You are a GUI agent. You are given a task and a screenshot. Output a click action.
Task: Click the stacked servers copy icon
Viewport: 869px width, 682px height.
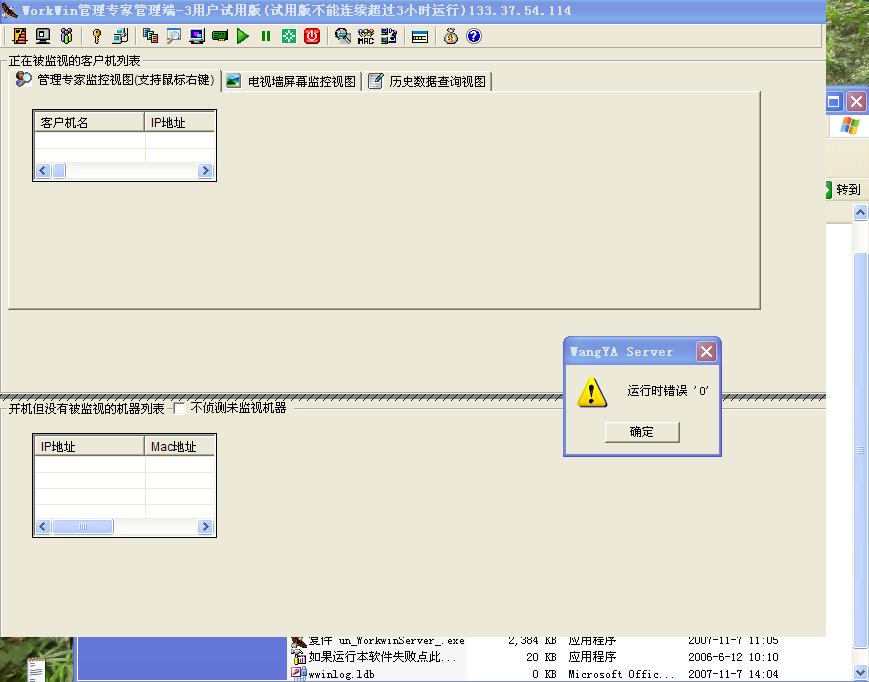pos(150,37)
